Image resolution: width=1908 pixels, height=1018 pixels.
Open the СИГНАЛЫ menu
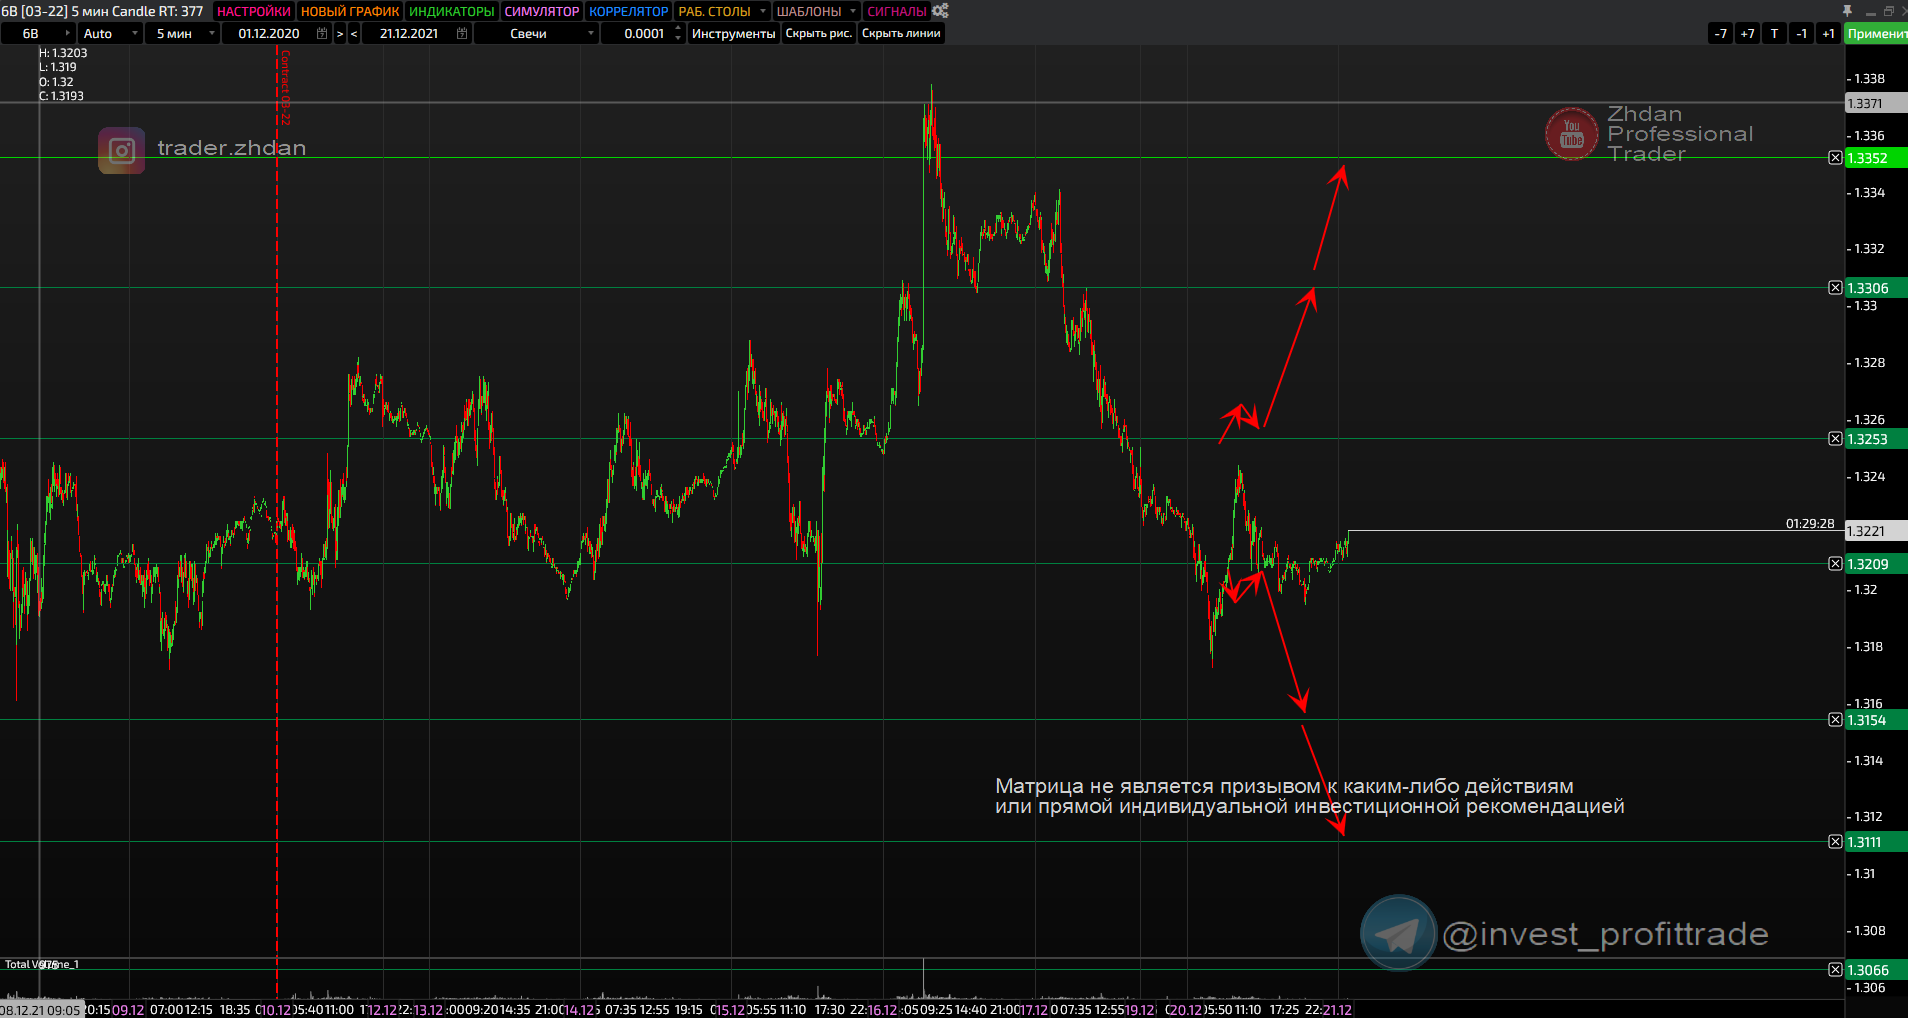tap(897, 11)
